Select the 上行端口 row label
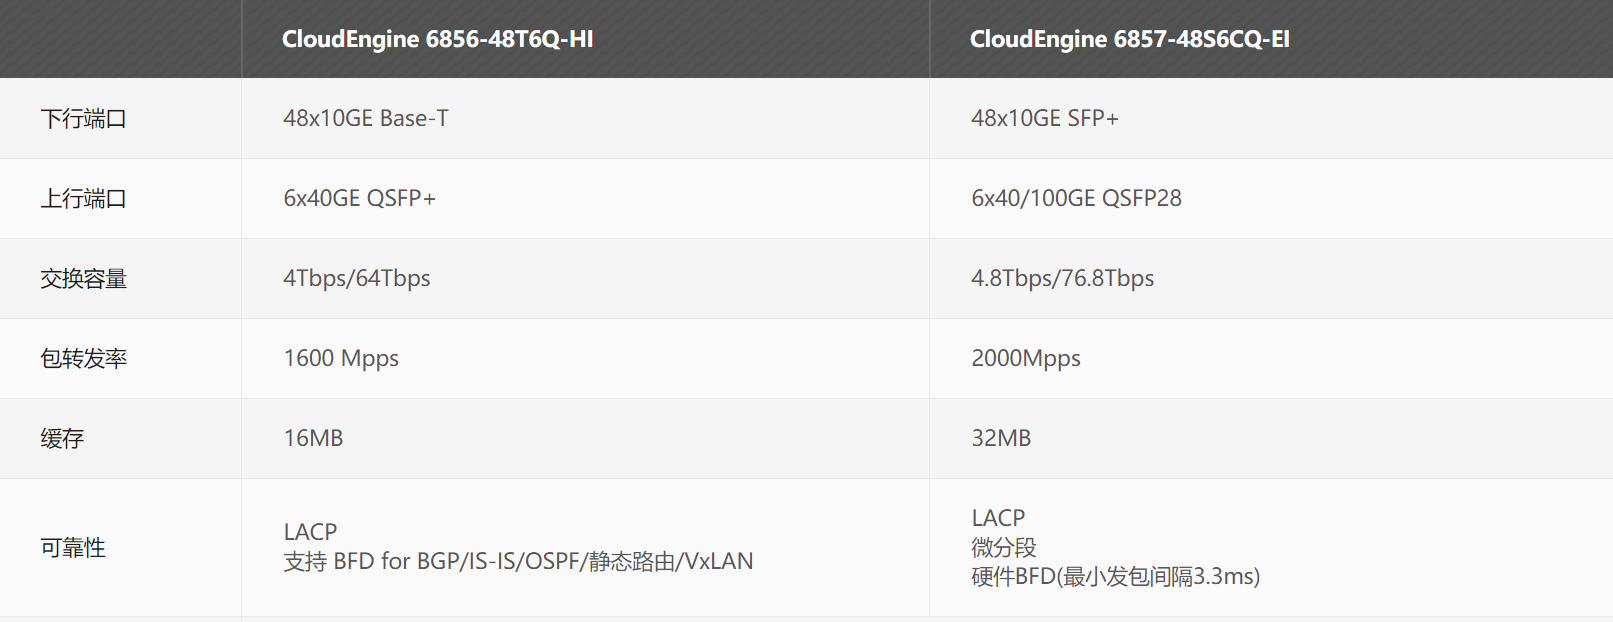The width and height of the screenshot is (1613, 622). [83, 199]
